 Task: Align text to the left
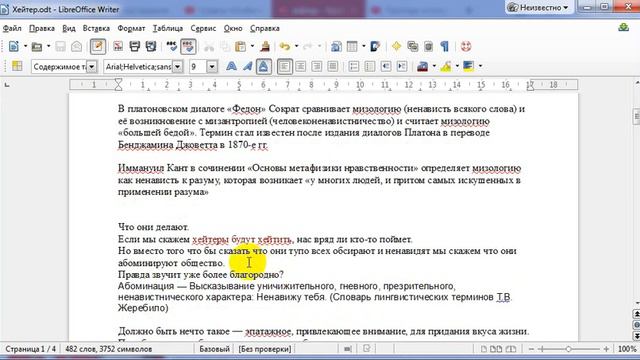click(x=284, y=66)
